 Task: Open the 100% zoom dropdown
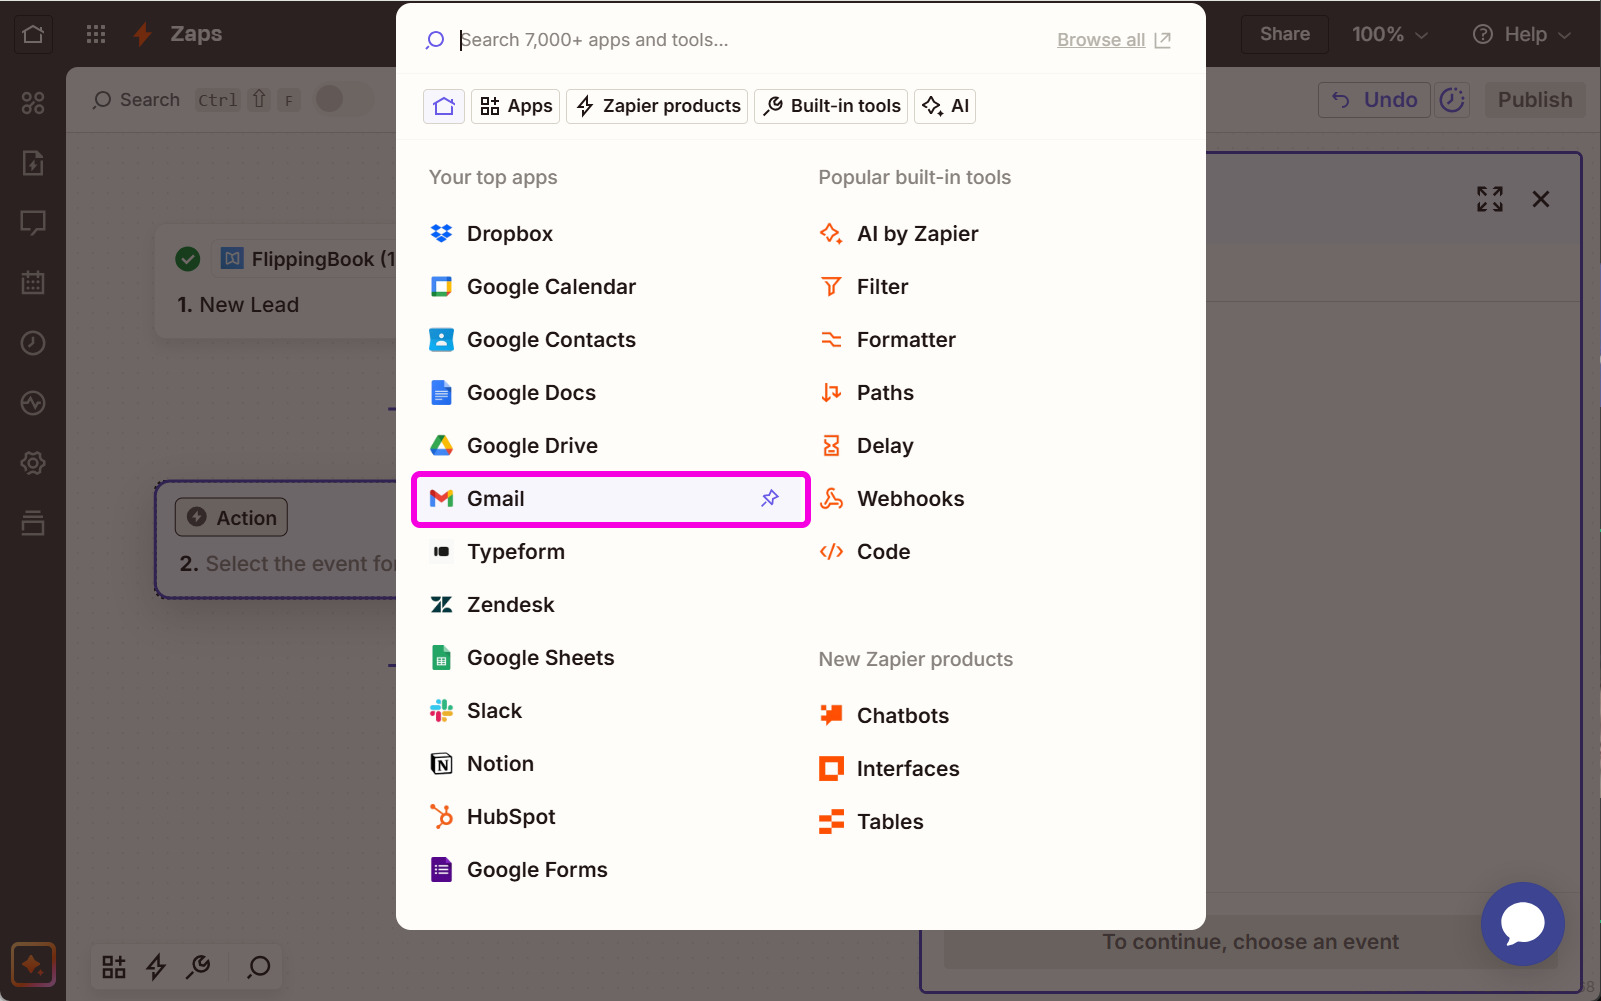(1390, 34)
